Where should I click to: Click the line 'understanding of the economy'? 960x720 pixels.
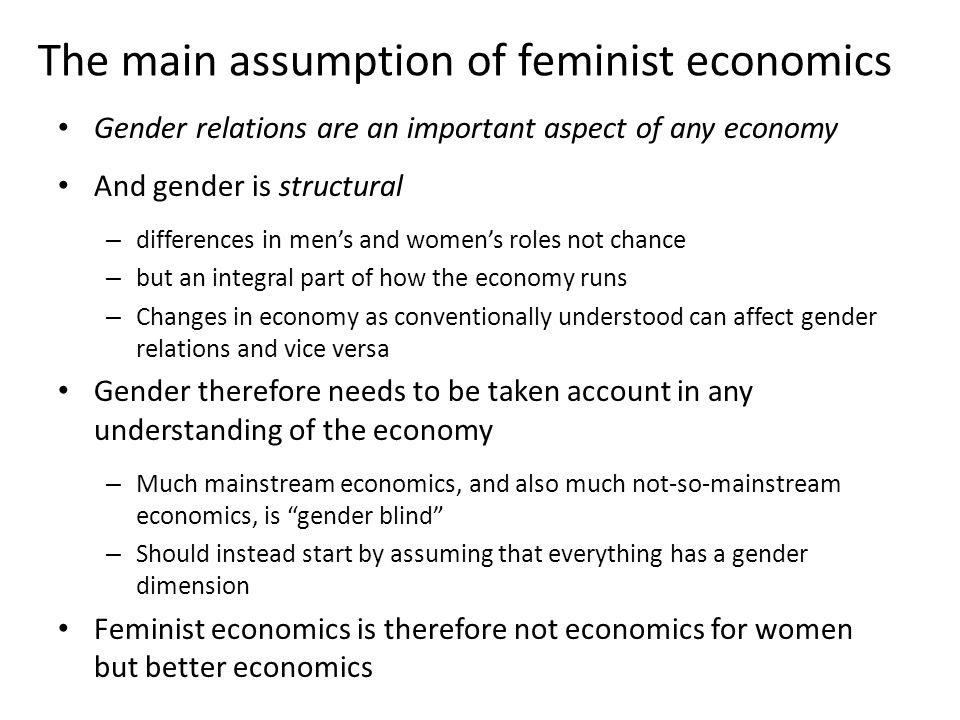[x=293, y=430]
